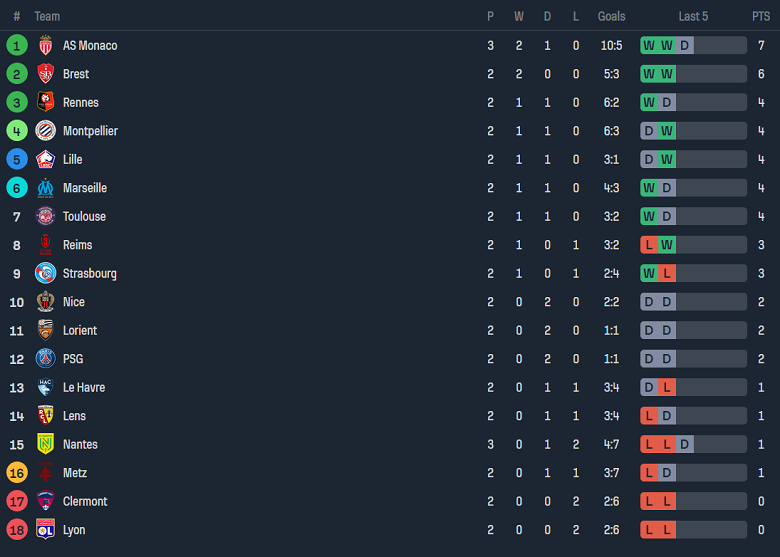This screenshot has height=557, width=780.
Task: Open the Montpellier team page link
Action: [90, 131]
